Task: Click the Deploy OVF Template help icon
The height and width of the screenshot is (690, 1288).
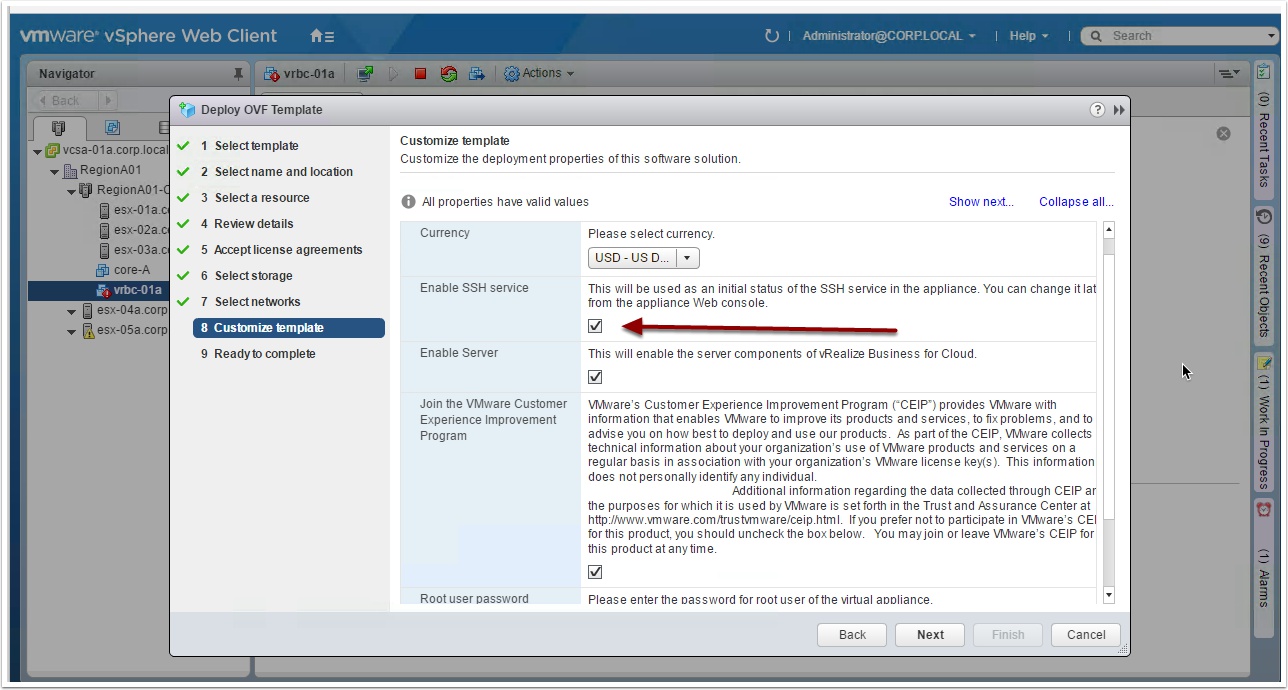Action: tap(1097, 110)
